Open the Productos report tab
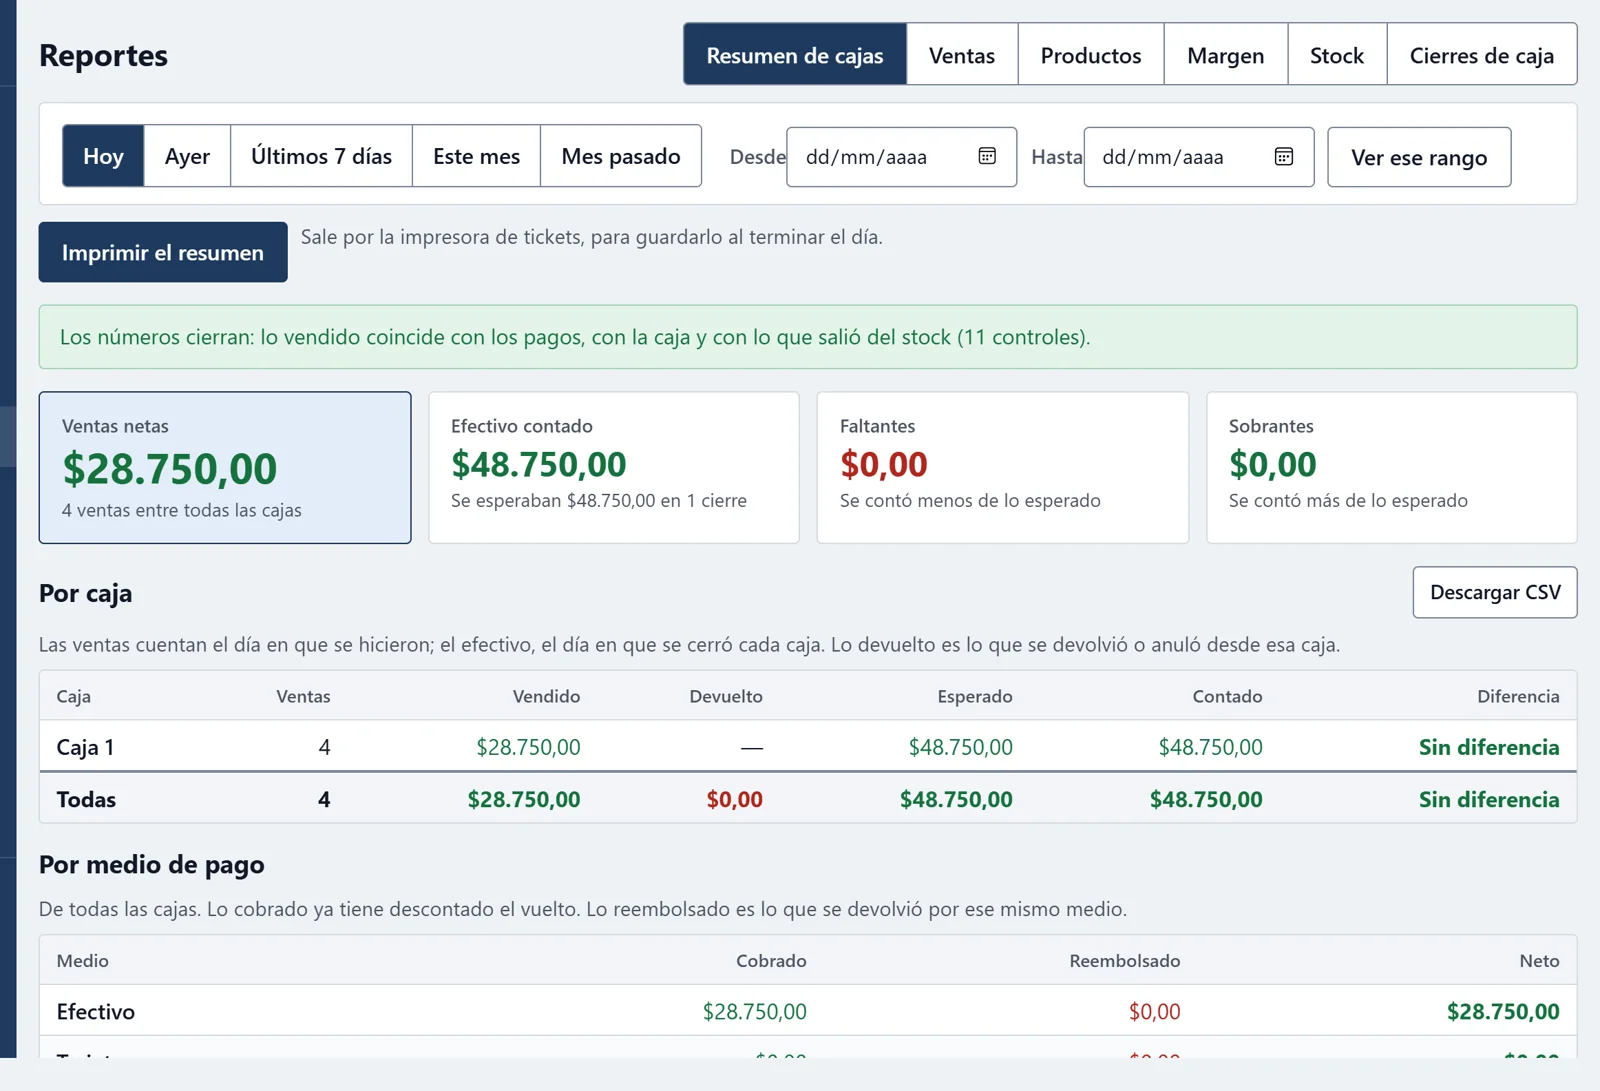This screenshot has height=1091, width=1600. [x=1091, y=55]
